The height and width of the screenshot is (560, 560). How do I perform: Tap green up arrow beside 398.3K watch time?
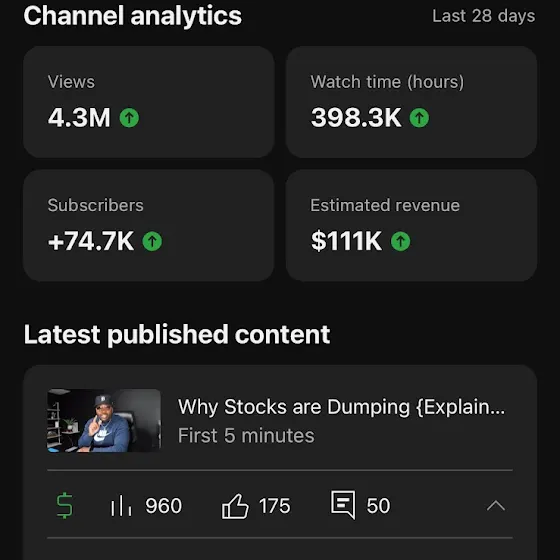pos(419,118)
